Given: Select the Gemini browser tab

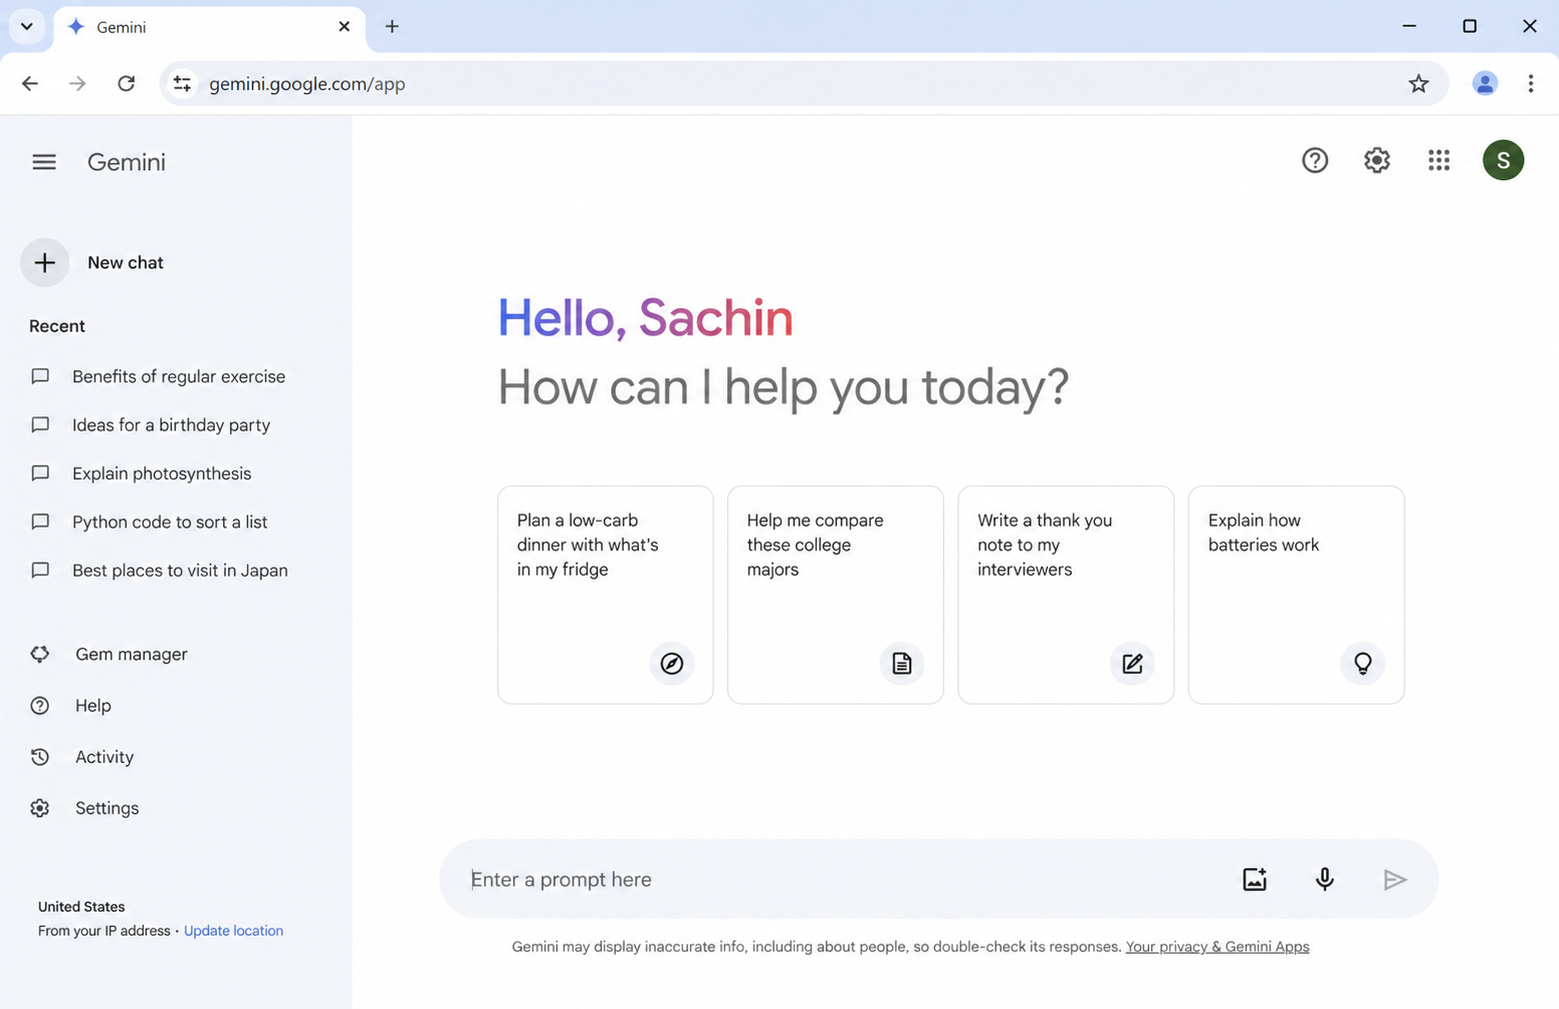Looking at the screenshot, I should [x=209, y=27].
